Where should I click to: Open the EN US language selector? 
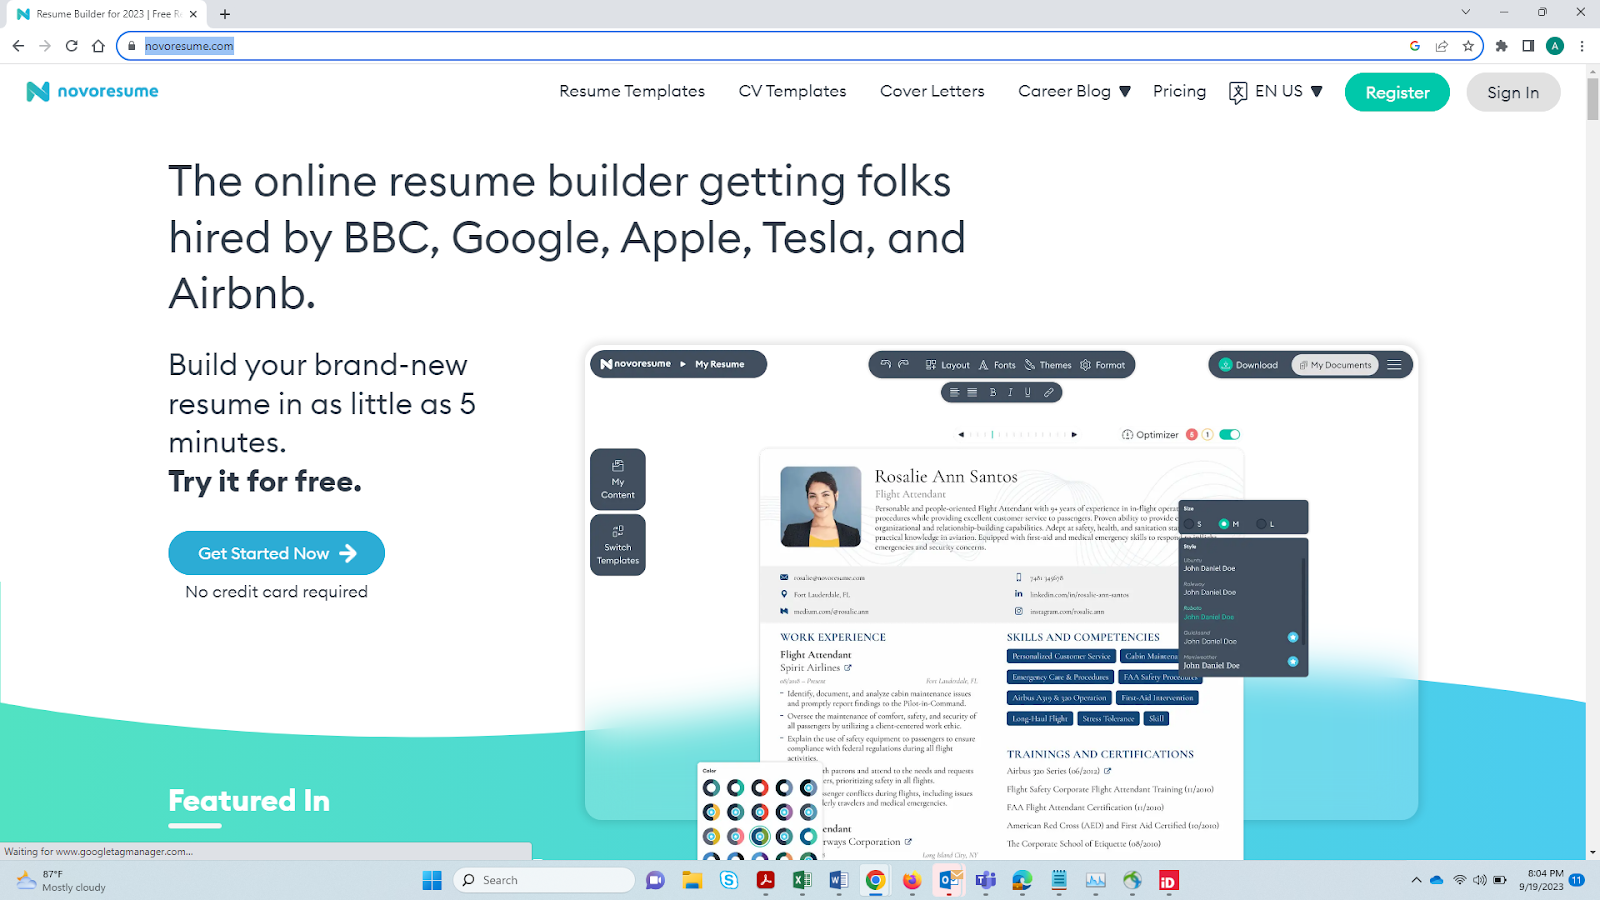(x=1276, y=92)
